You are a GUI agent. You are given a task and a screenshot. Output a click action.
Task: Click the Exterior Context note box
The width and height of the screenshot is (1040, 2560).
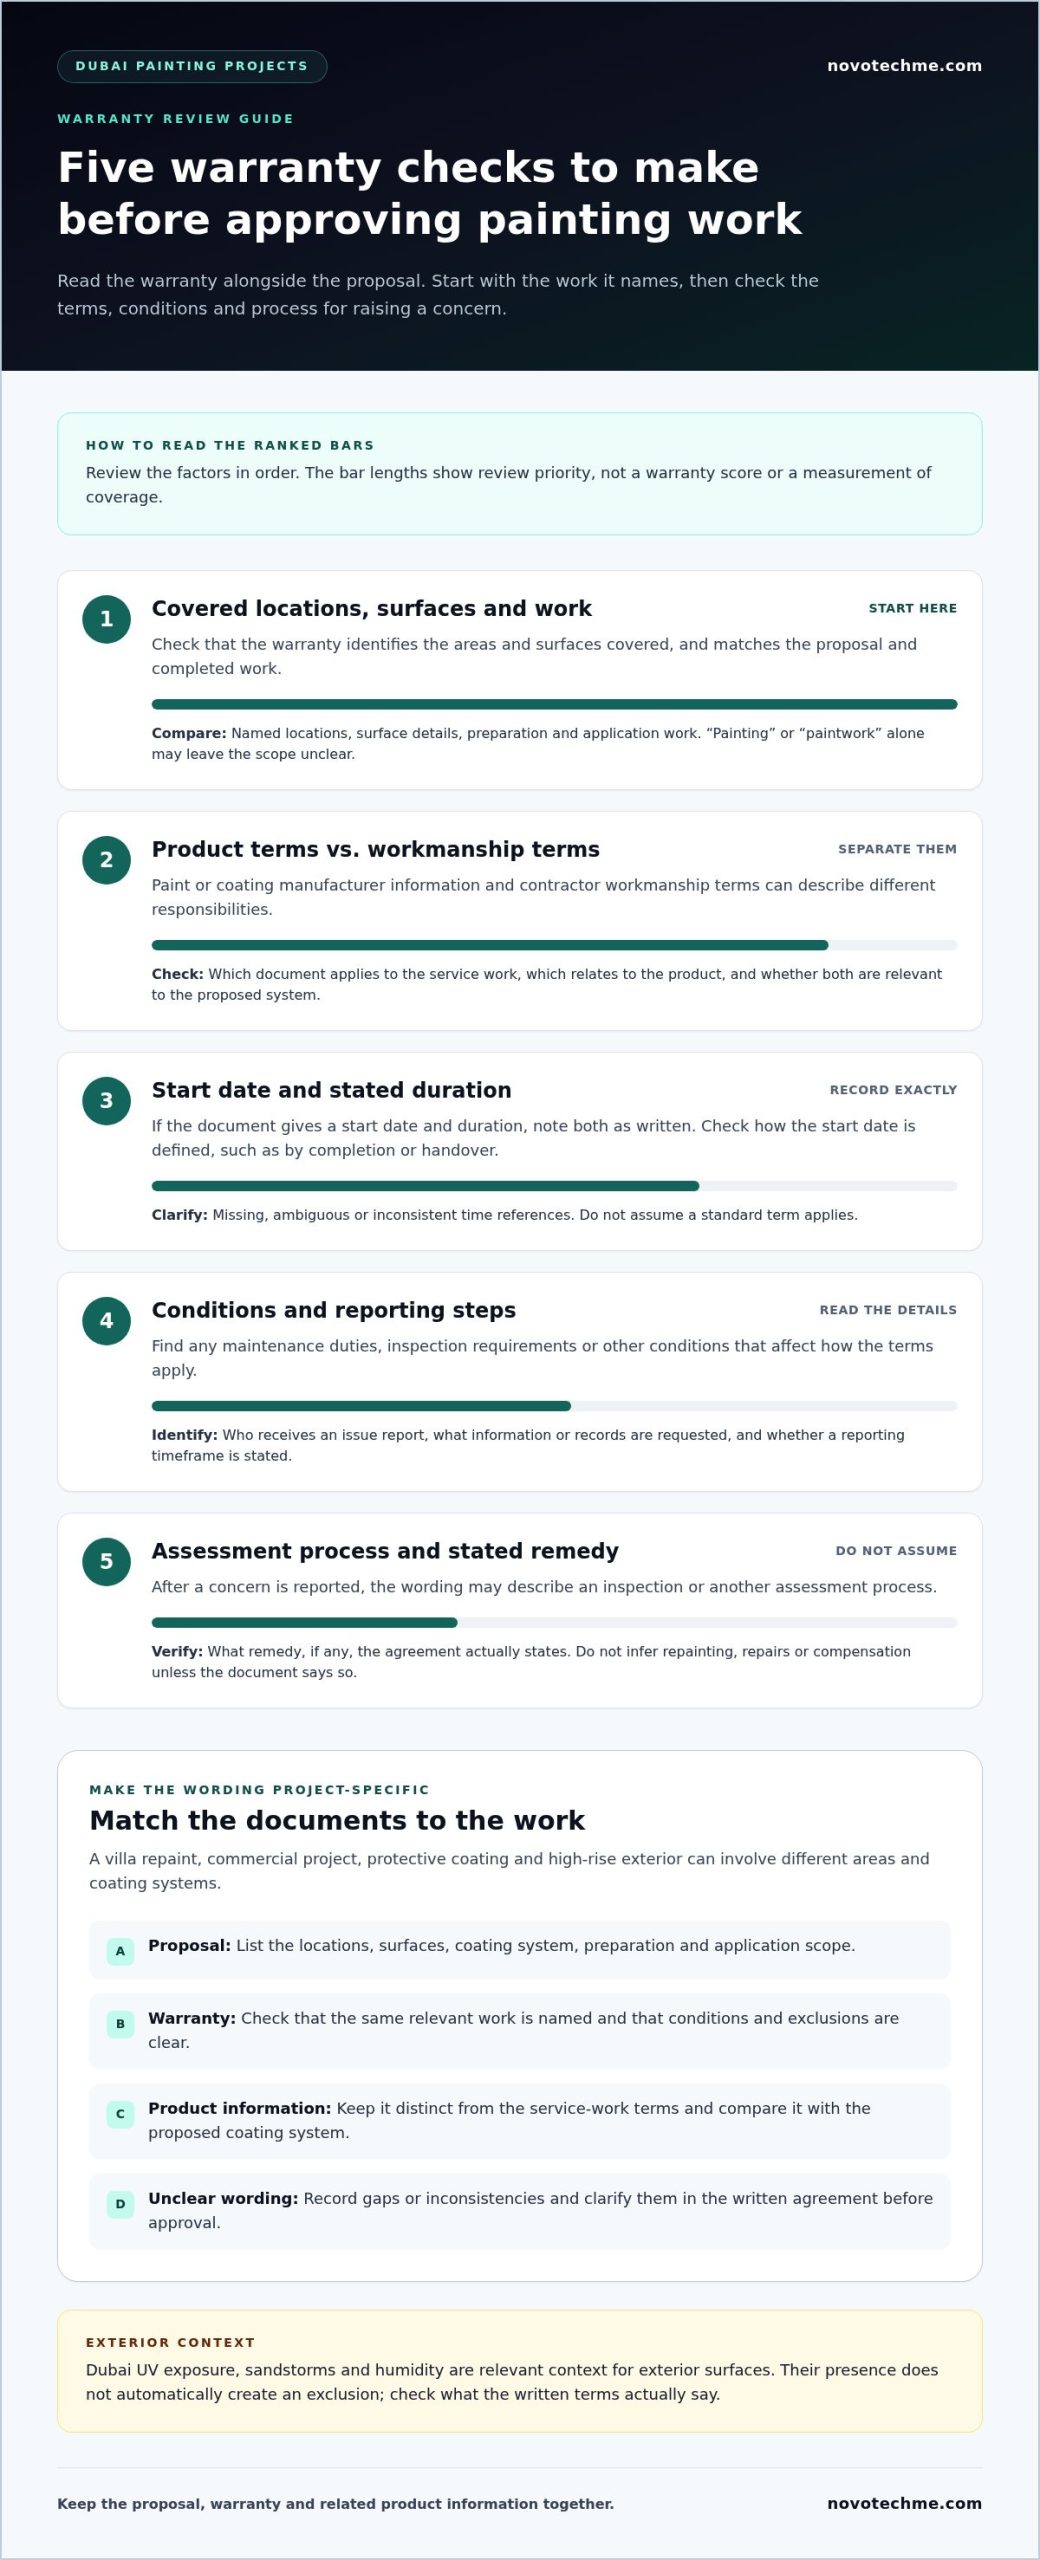click(520, 2371)
